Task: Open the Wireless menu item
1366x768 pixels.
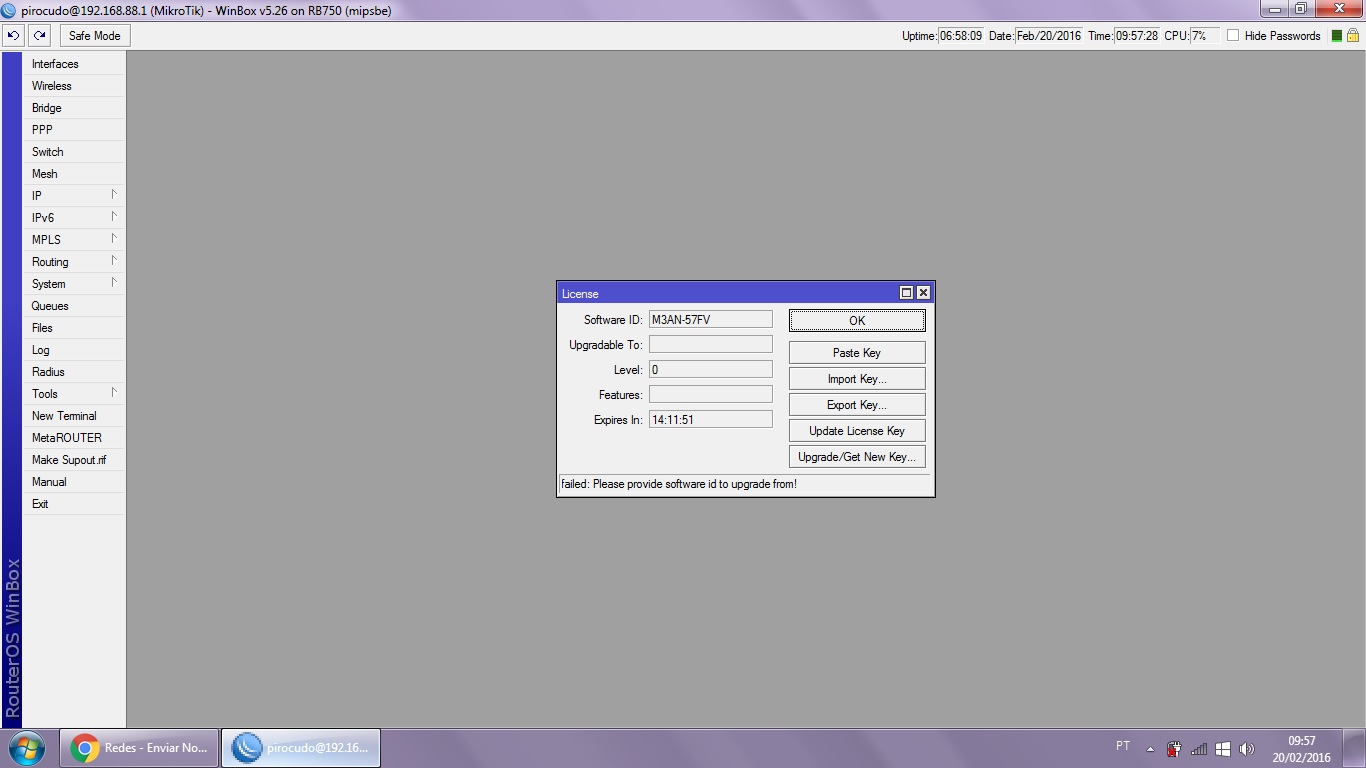Action: pos(74,86)
